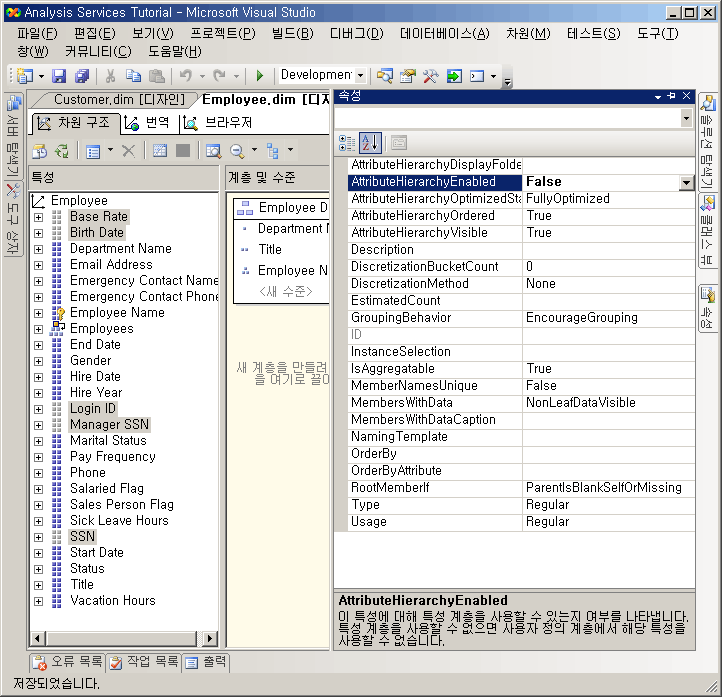
Task: Open the solution configuration Development dropdown
Action: point(361,75)
